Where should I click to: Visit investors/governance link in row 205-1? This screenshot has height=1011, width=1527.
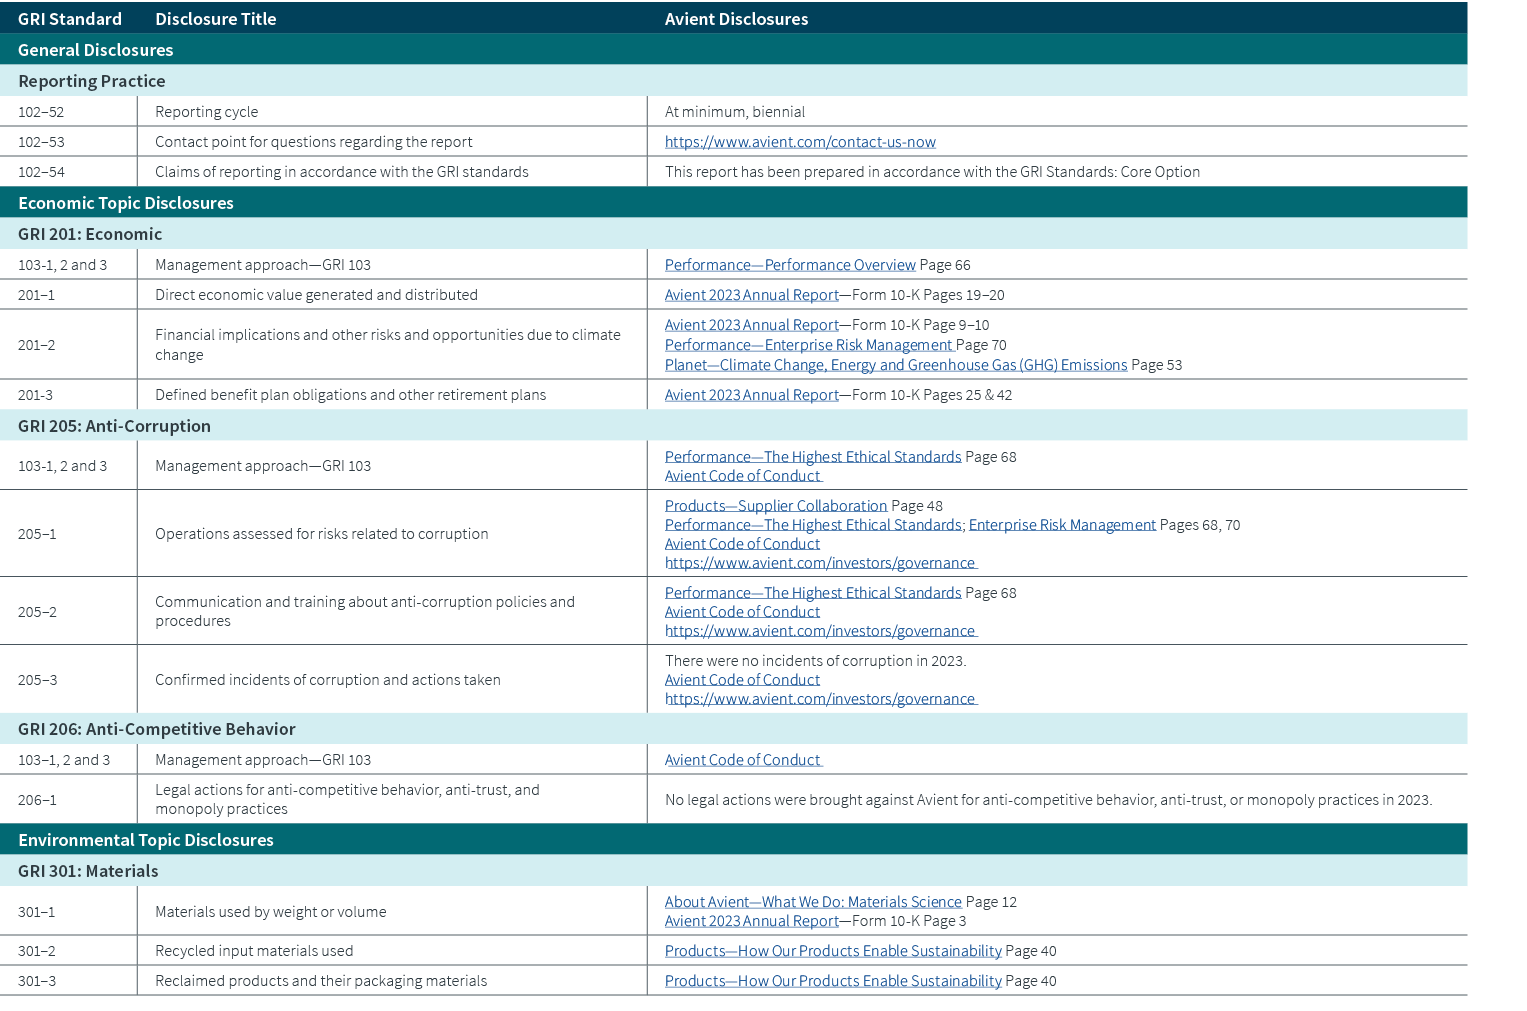pos(819,562)
